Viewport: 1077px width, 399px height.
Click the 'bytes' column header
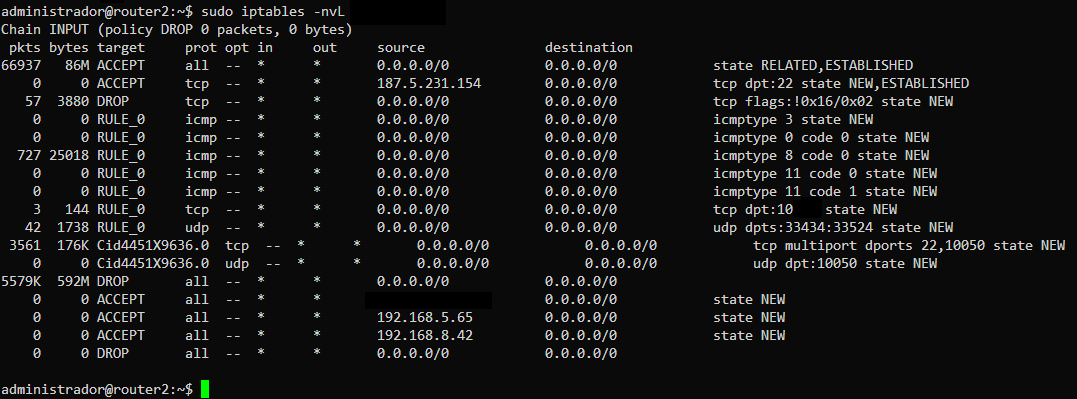coord(69,48)
